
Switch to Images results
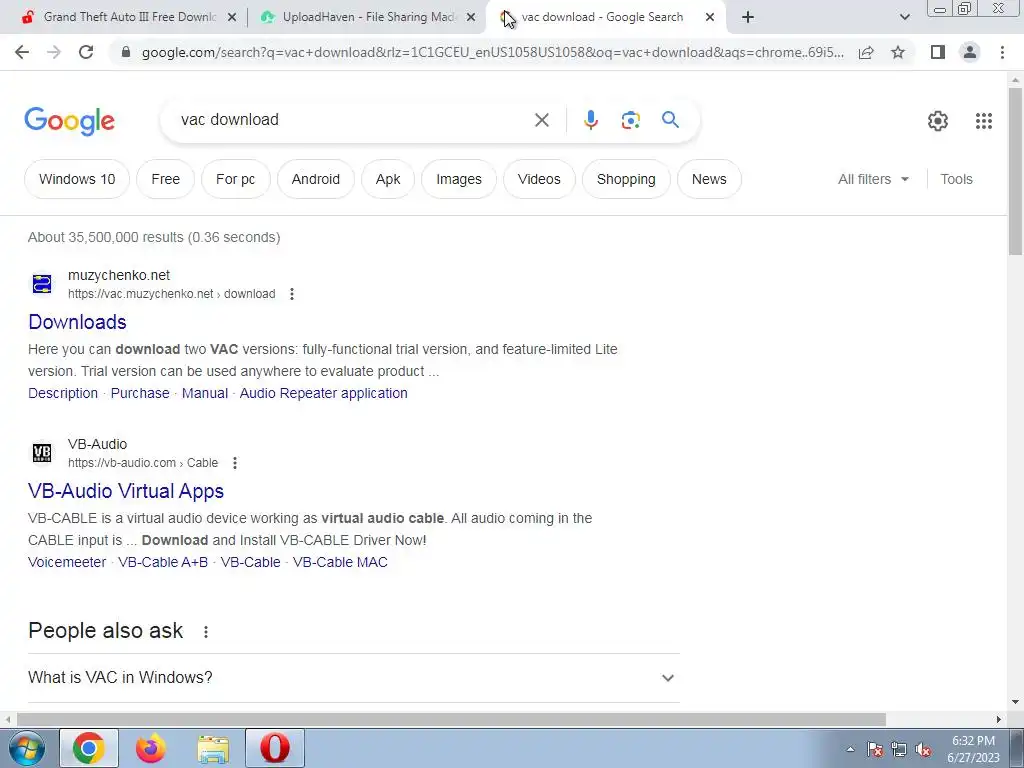tap(459, 179)
